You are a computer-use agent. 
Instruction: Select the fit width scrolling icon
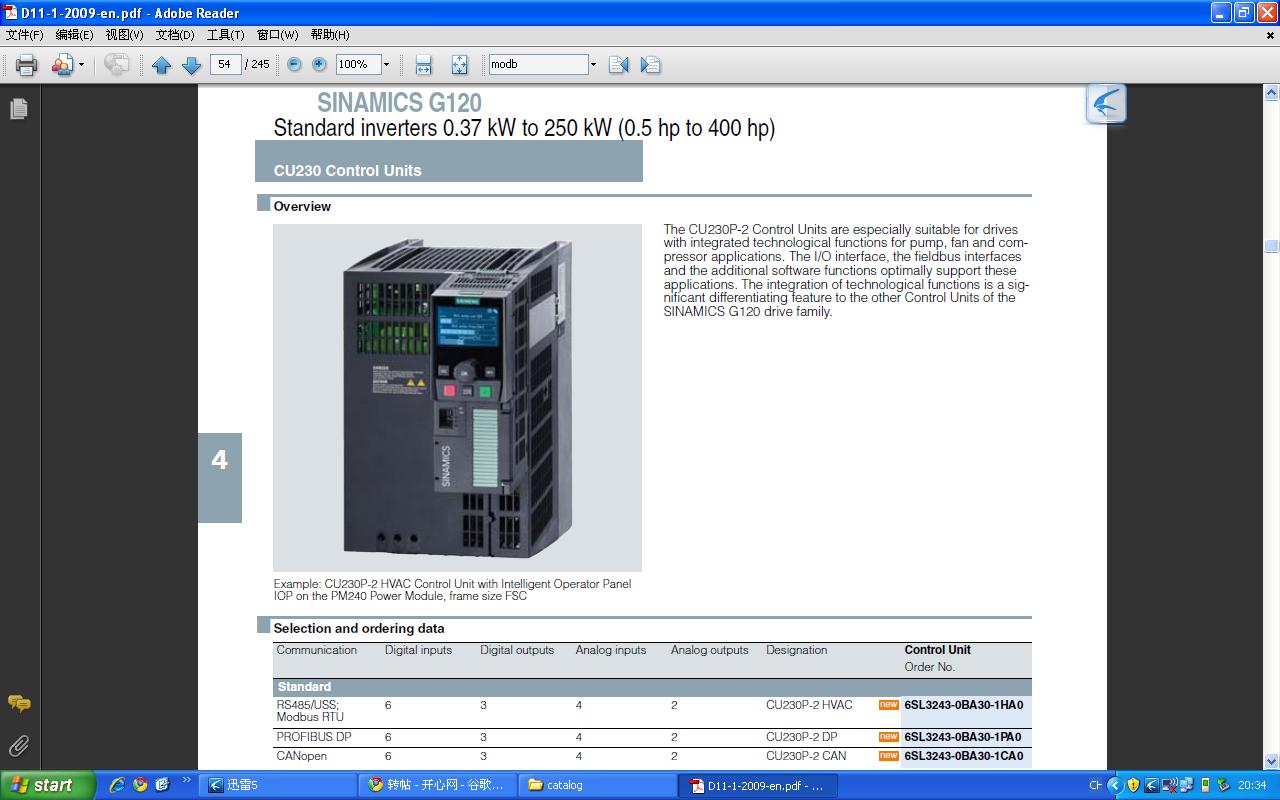[x=423, y=65]
